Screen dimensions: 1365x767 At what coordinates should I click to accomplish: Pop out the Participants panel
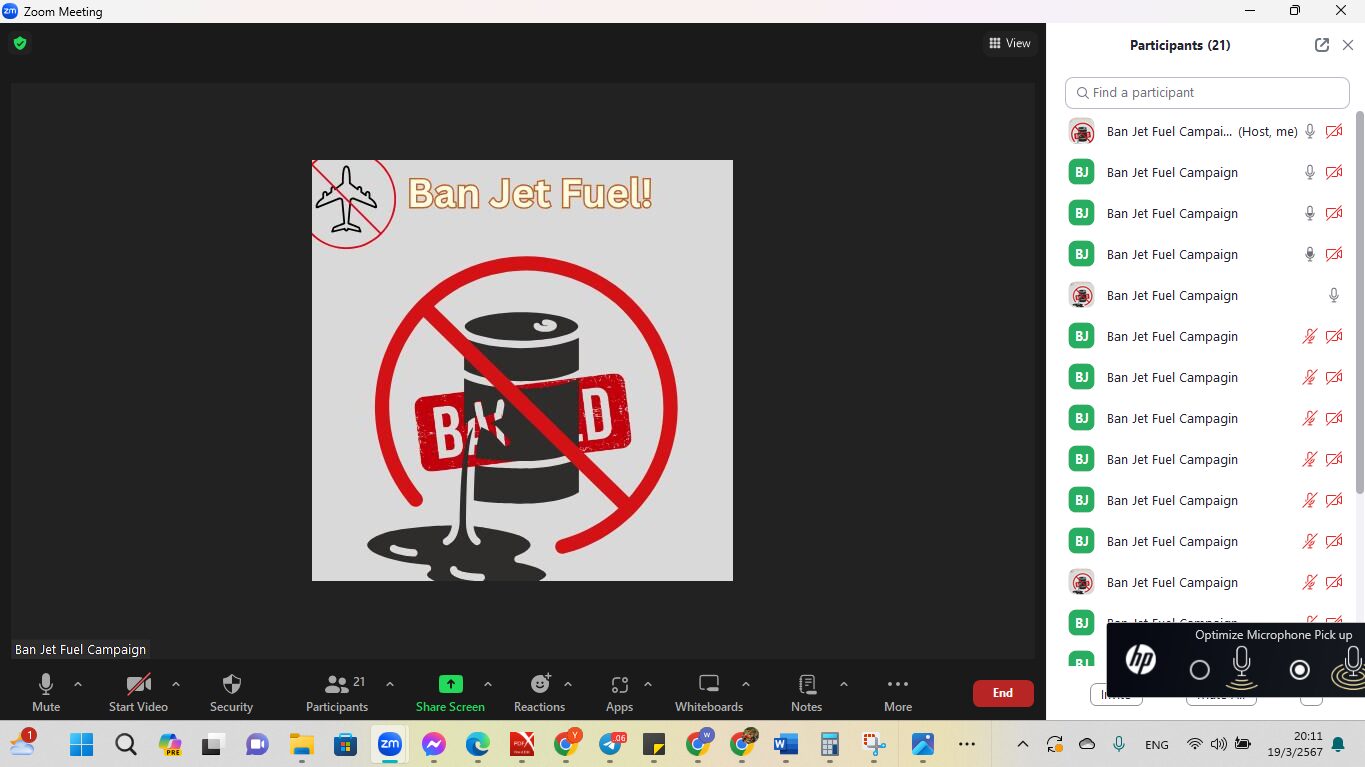coord(1322,45)
